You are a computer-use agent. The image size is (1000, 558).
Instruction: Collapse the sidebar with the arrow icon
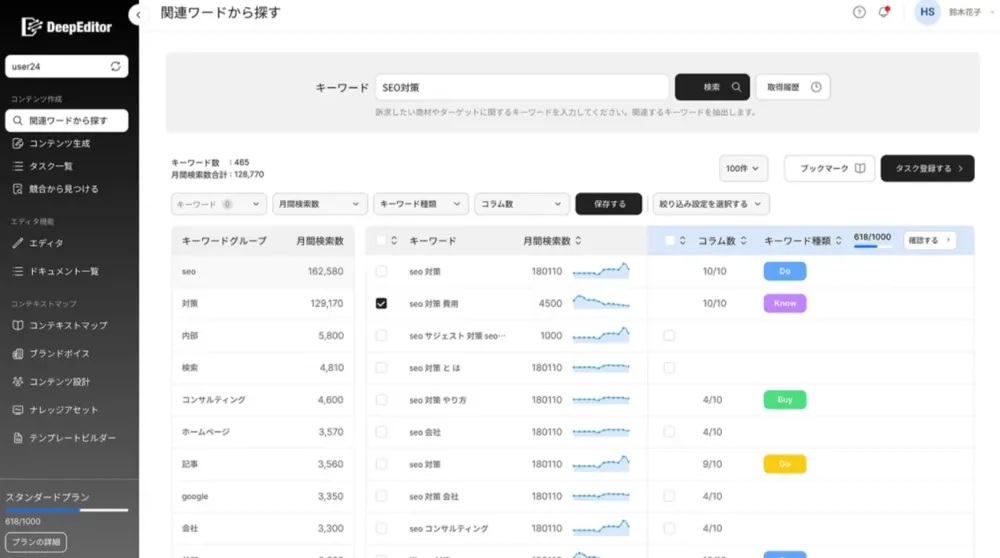[x=139, y=14]
